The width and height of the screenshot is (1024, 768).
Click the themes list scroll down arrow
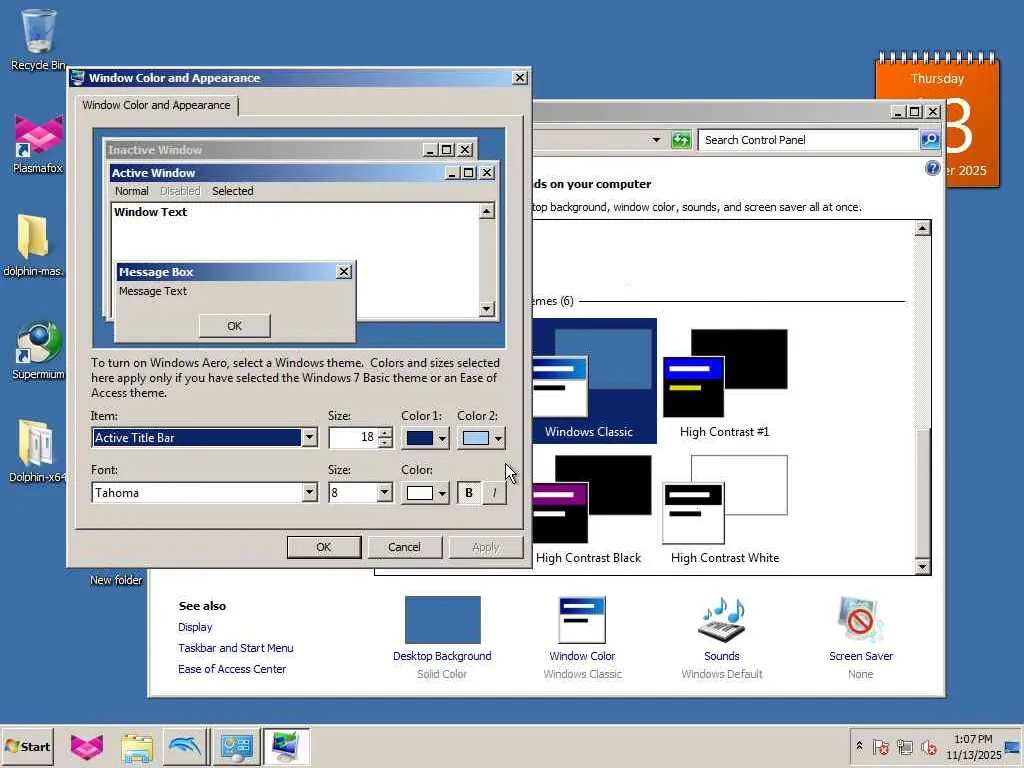point(922,567)
